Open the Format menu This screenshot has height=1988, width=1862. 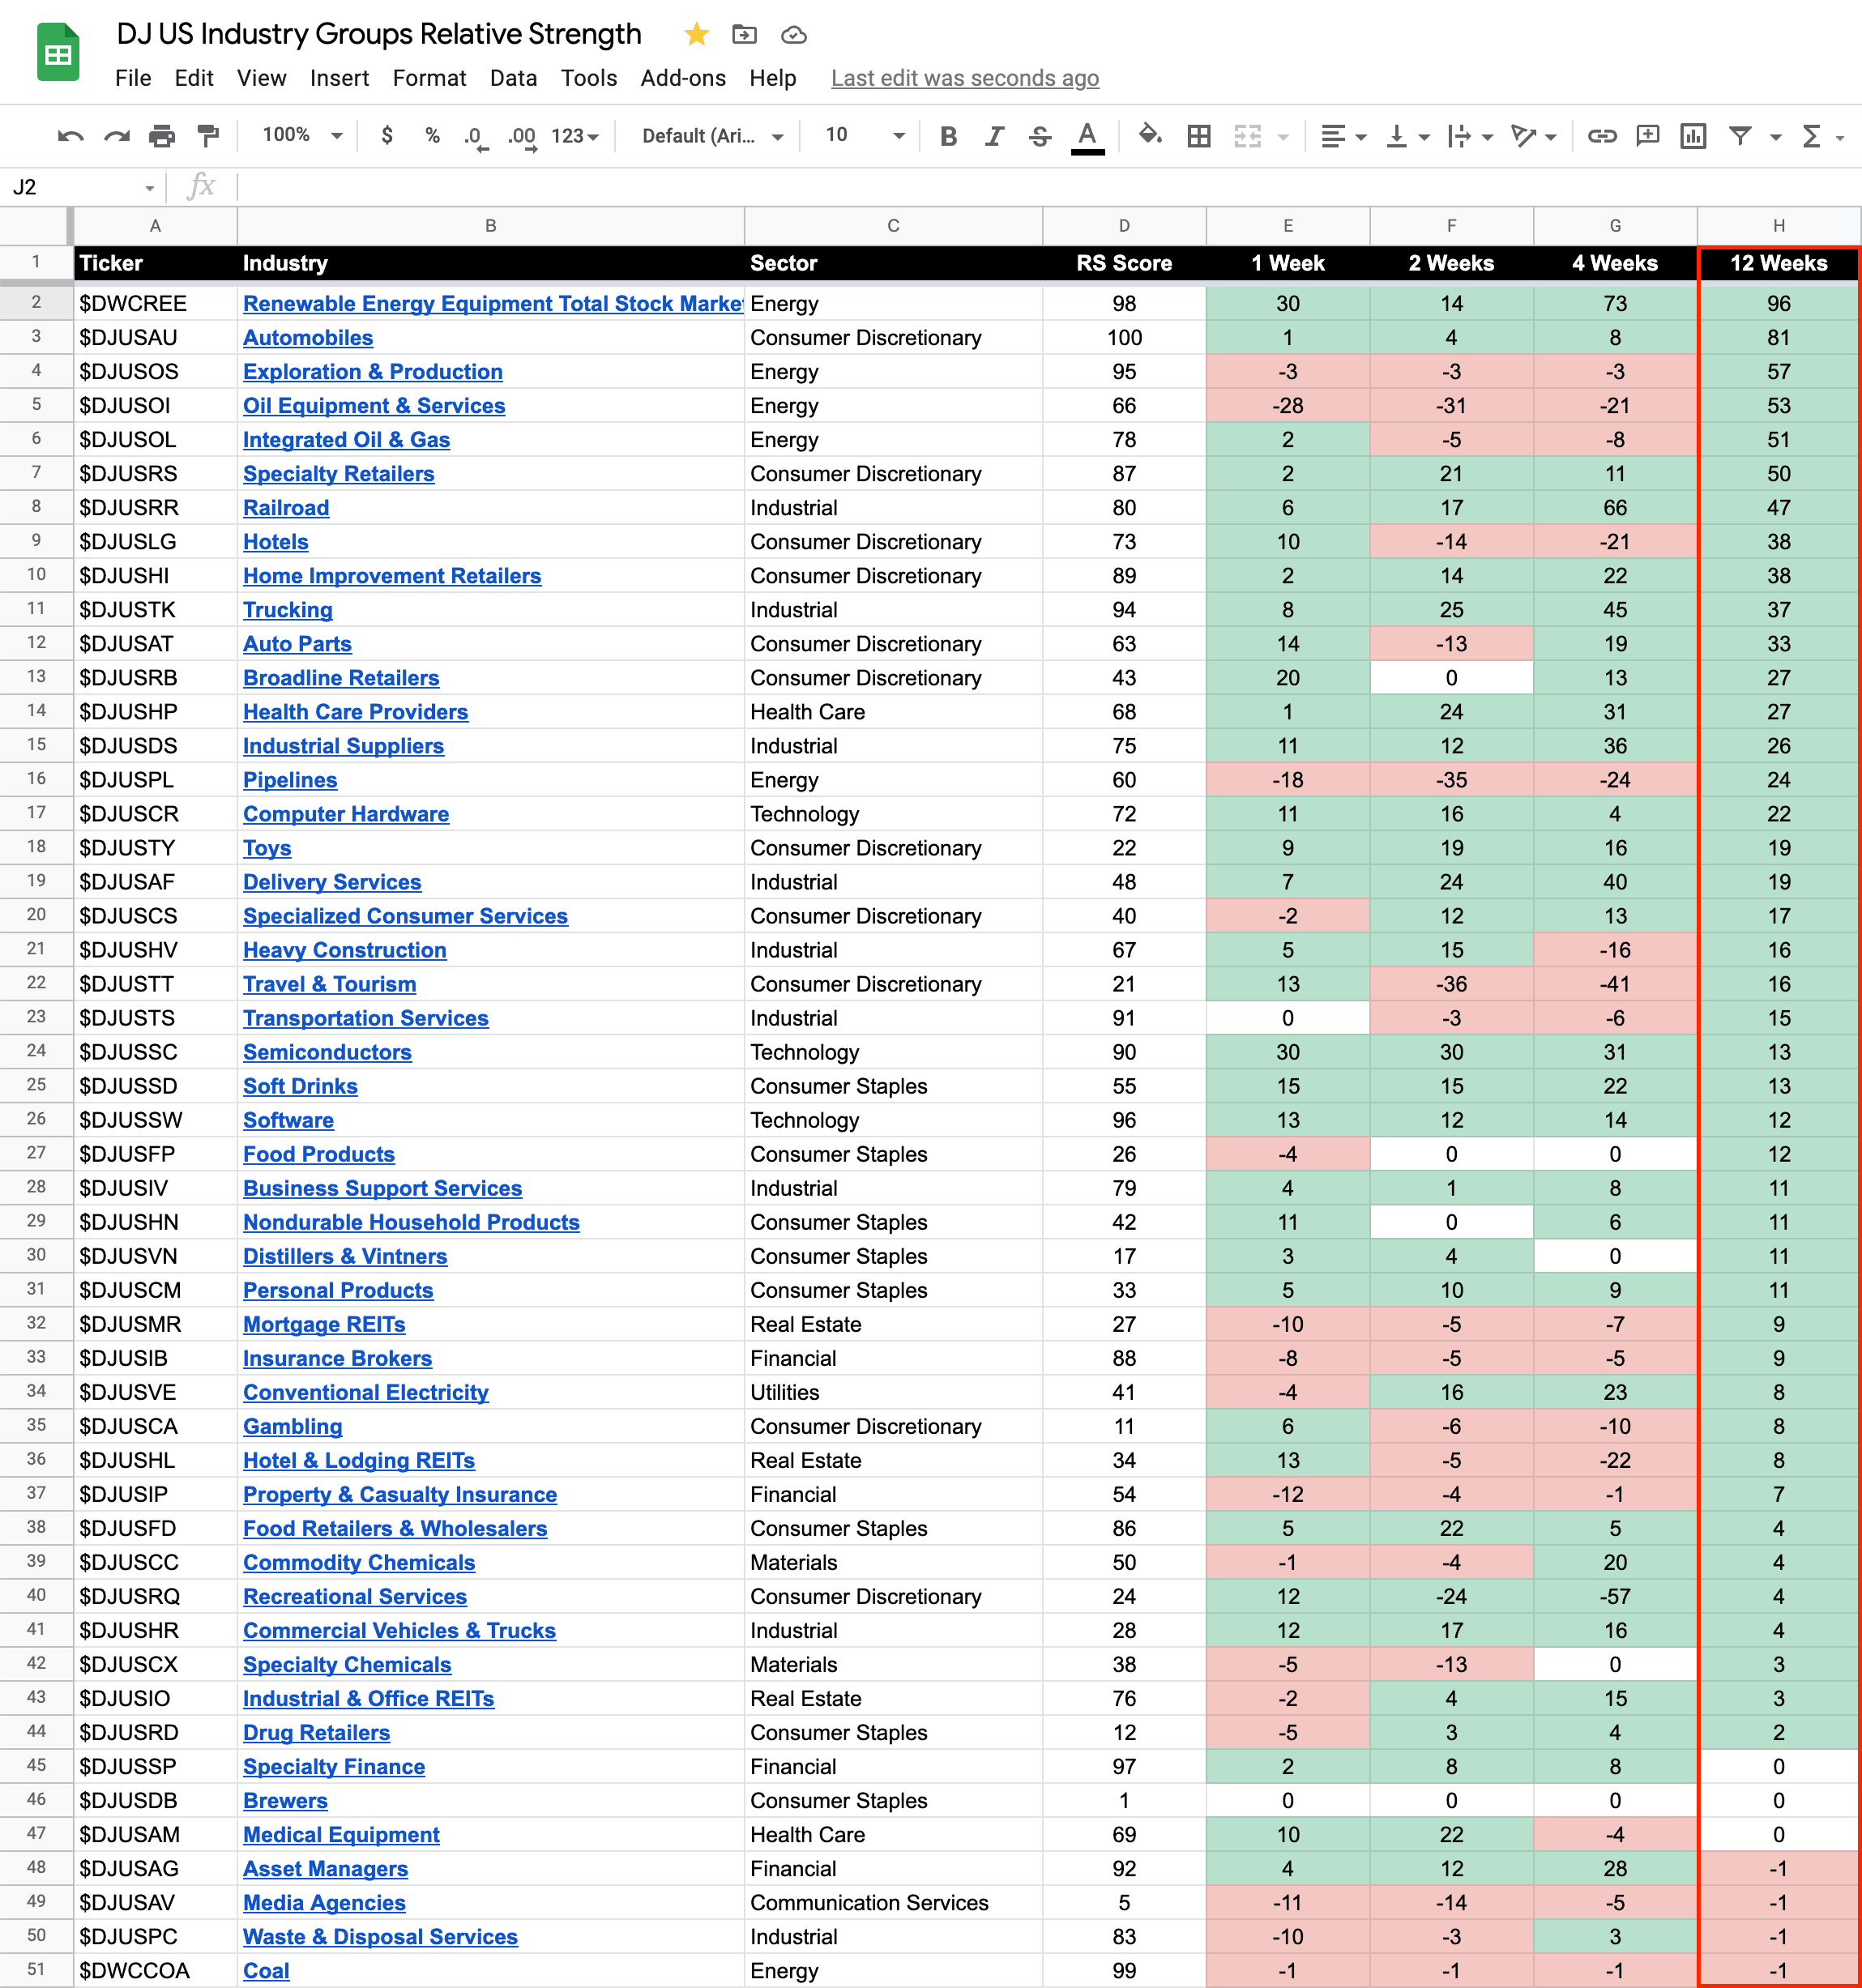[x=429, y=78]
